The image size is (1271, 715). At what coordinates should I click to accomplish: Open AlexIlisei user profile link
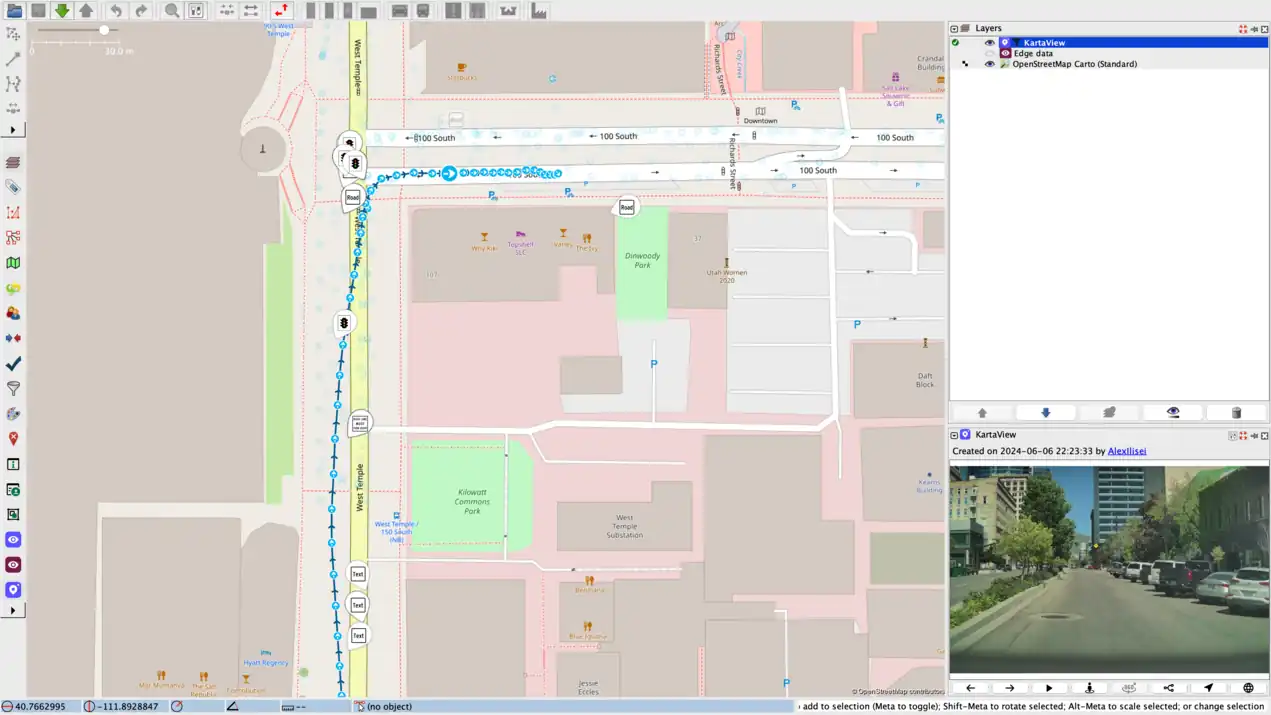pyautogui.click(x=1126, y=451)
